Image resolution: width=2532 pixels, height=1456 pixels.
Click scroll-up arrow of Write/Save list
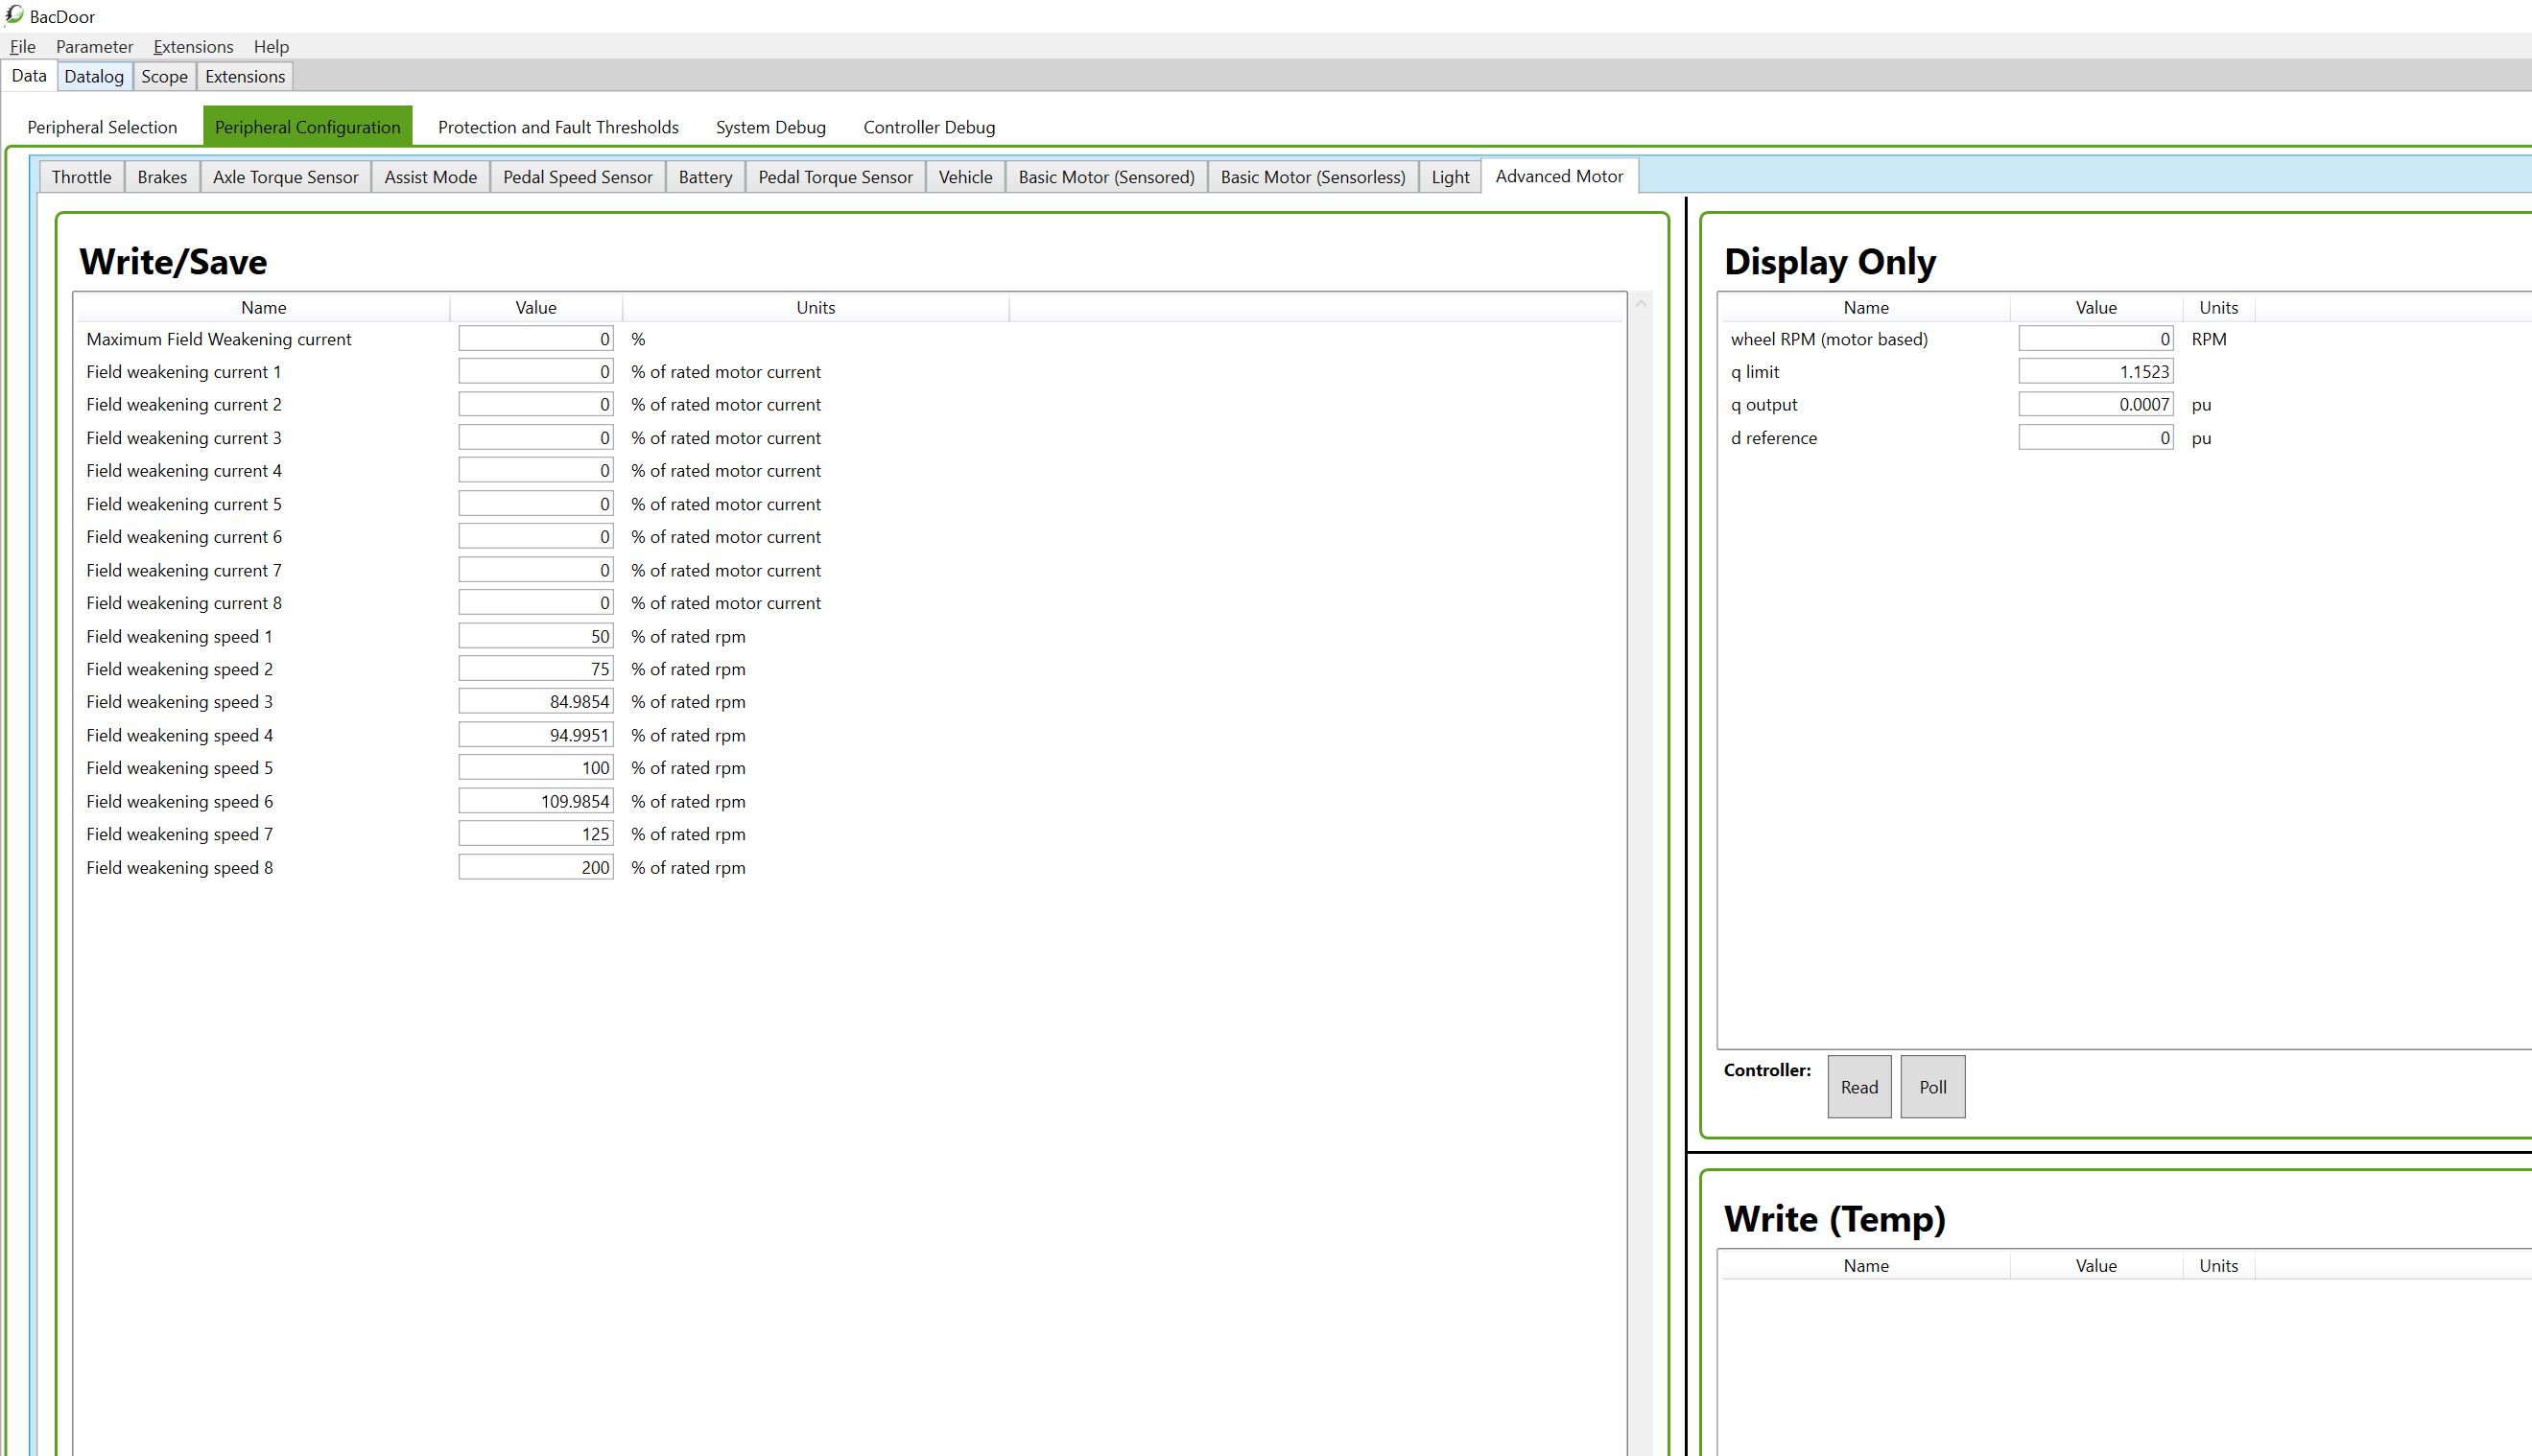(1641, 304)
